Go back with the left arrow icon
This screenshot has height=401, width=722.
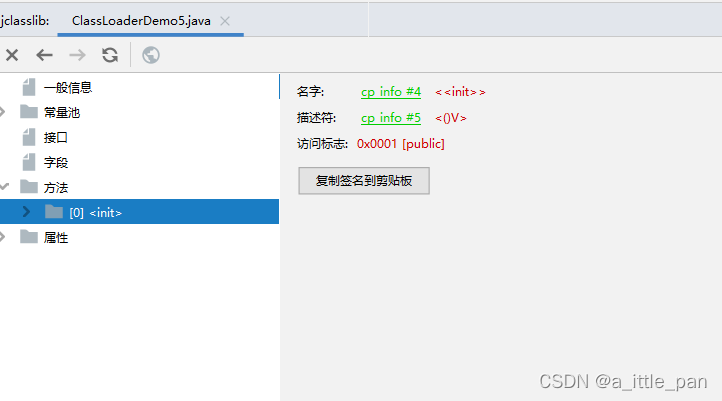(x=44, y=55)
